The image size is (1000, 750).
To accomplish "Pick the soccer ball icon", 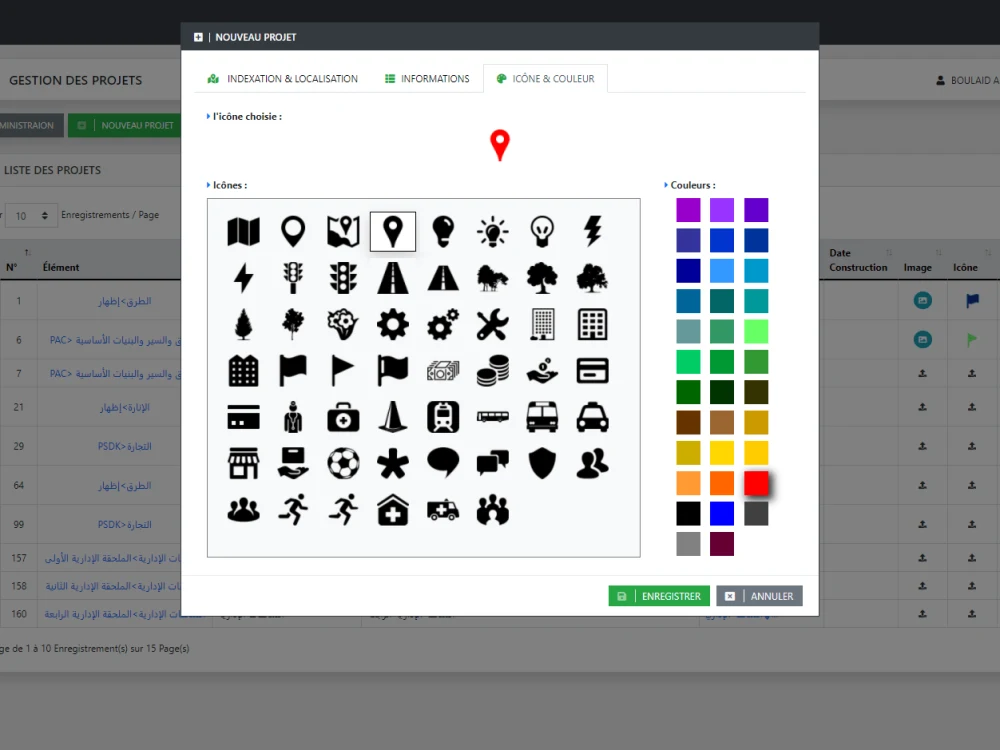I will click(343, 464).
